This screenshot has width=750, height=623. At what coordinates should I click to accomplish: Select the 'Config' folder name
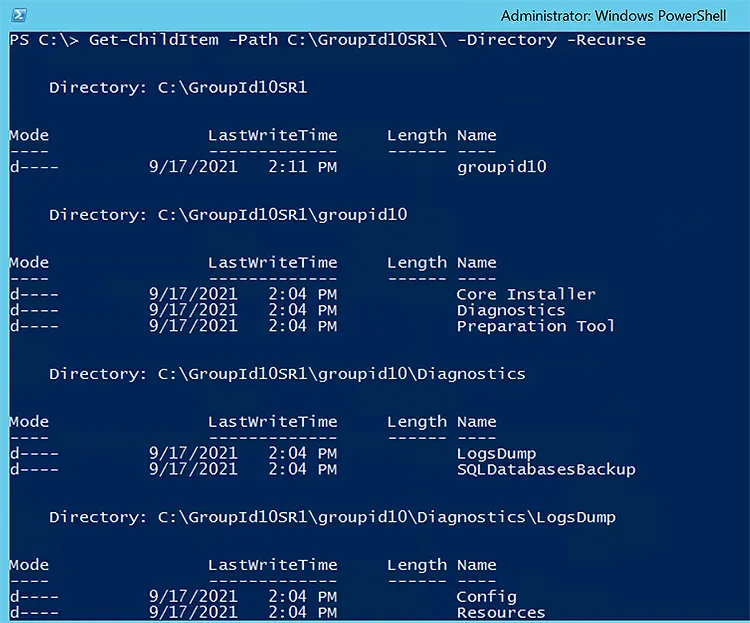(x=486, y=597)
